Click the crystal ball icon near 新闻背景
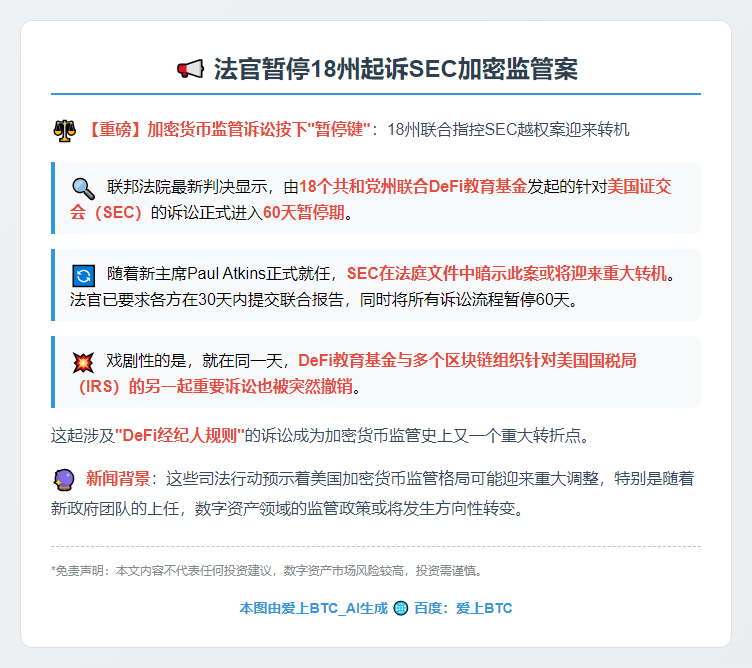Image resolution: width=752 pixels, height=668 pixels. click(64, 480)
